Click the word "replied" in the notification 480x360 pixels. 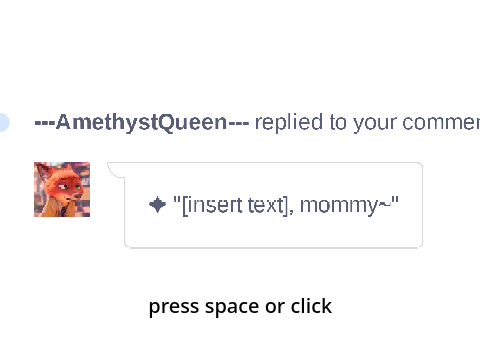(x=289, y=122)
